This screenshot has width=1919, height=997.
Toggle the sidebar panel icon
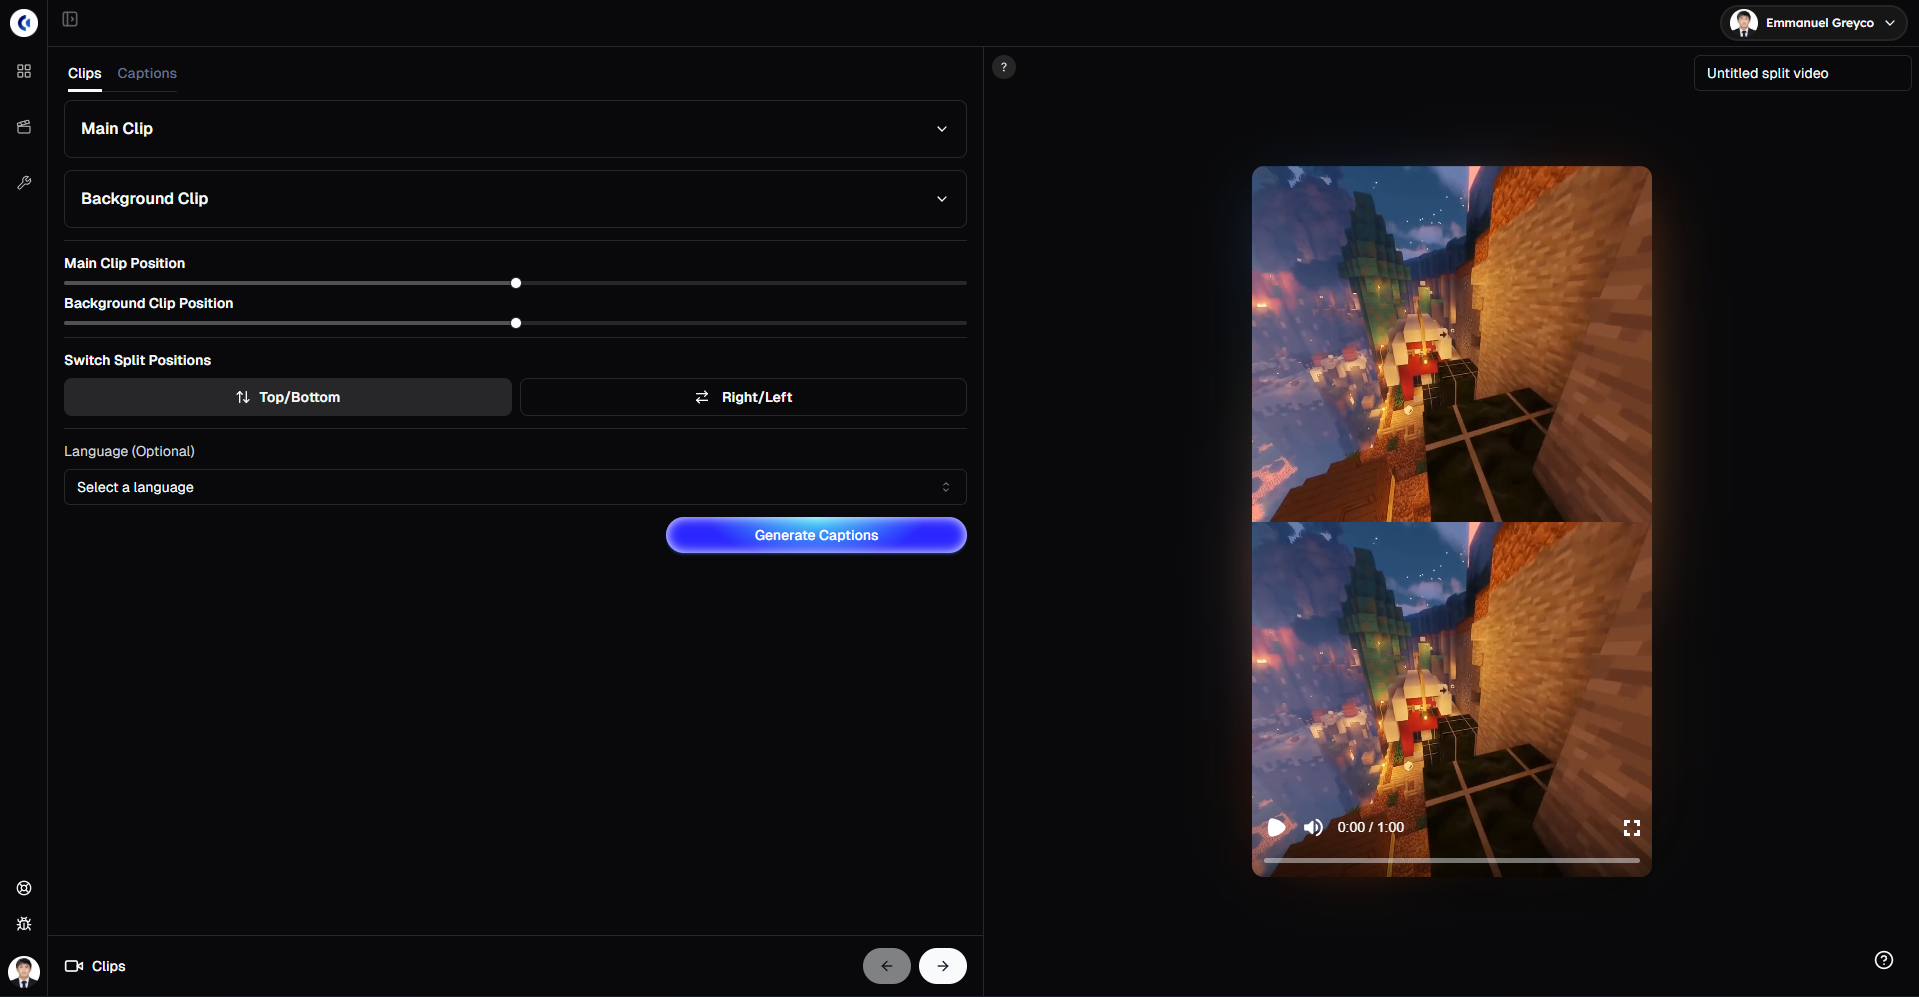tap(70, 19)
